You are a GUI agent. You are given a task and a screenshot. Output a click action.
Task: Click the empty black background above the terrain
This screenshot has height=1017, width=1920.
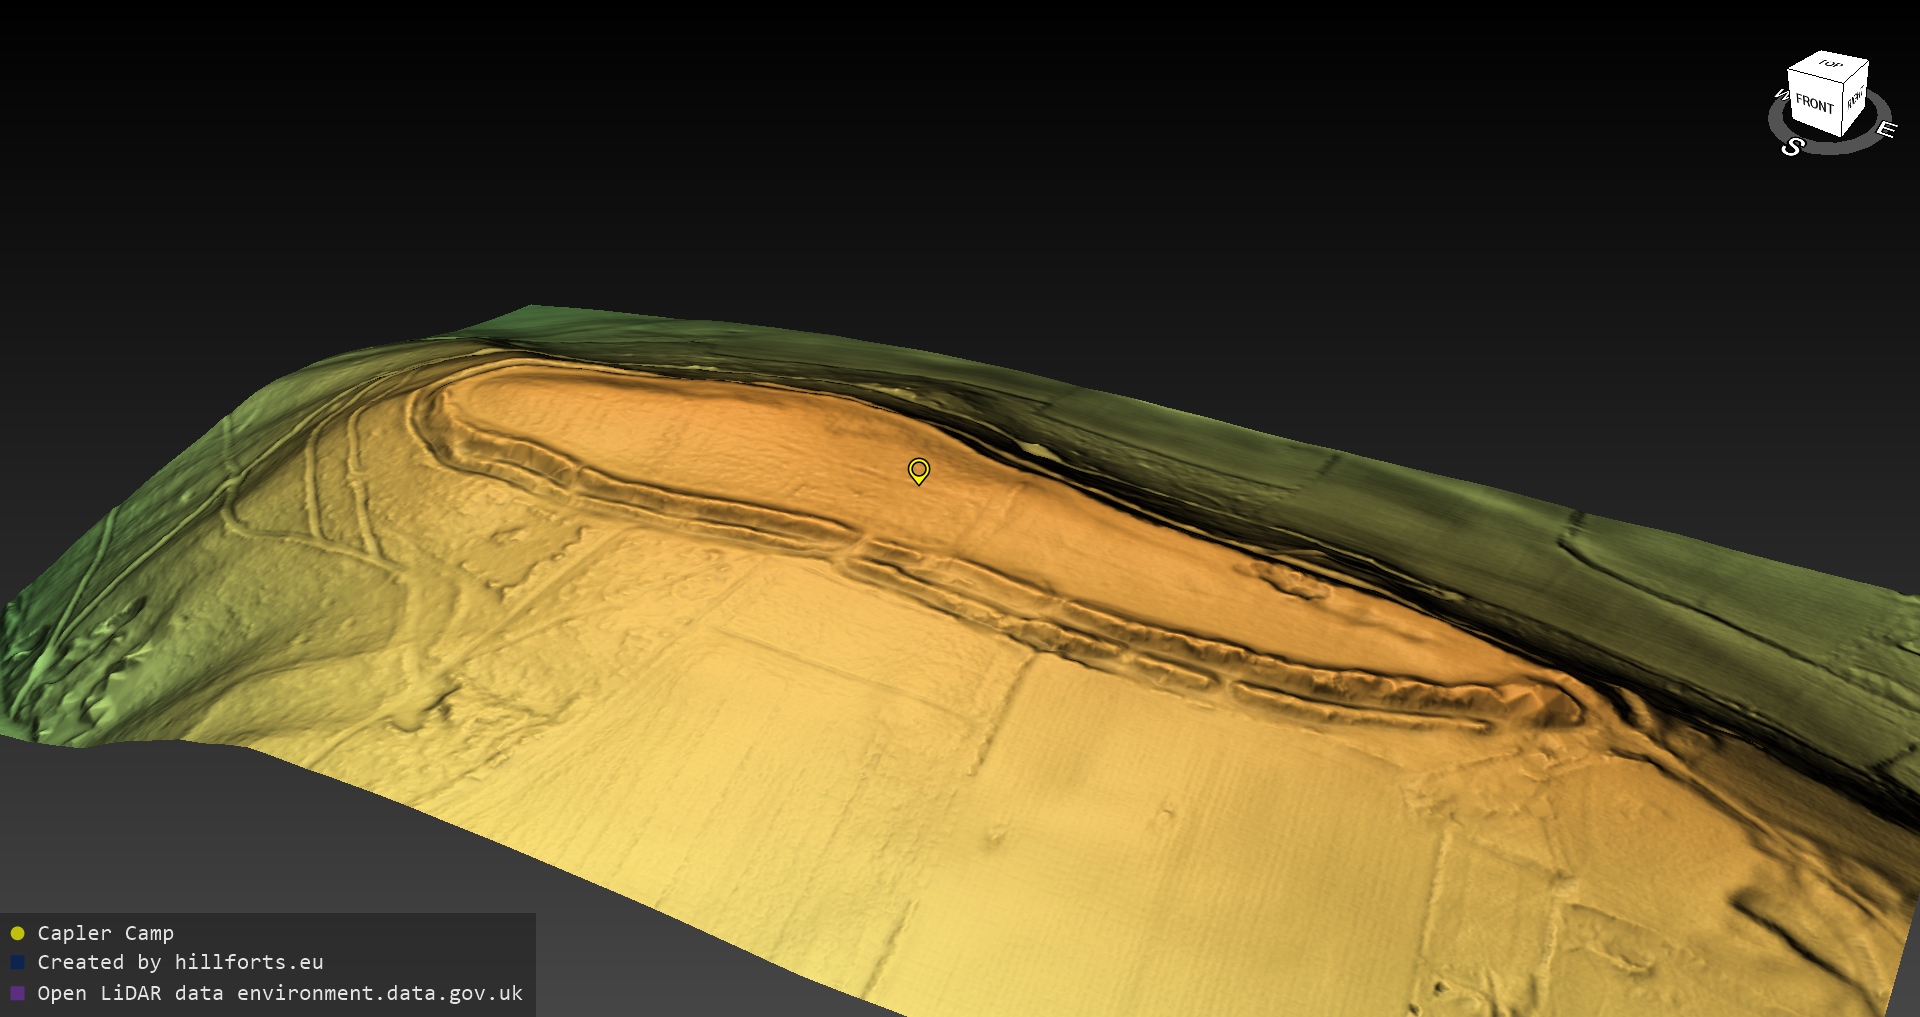coord(900,150)
